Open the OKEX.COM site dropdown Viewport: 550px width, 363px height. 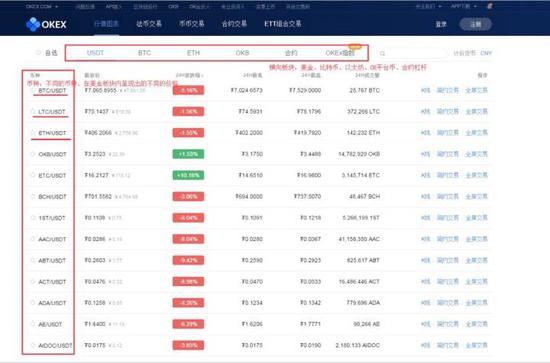coord(42,6)
